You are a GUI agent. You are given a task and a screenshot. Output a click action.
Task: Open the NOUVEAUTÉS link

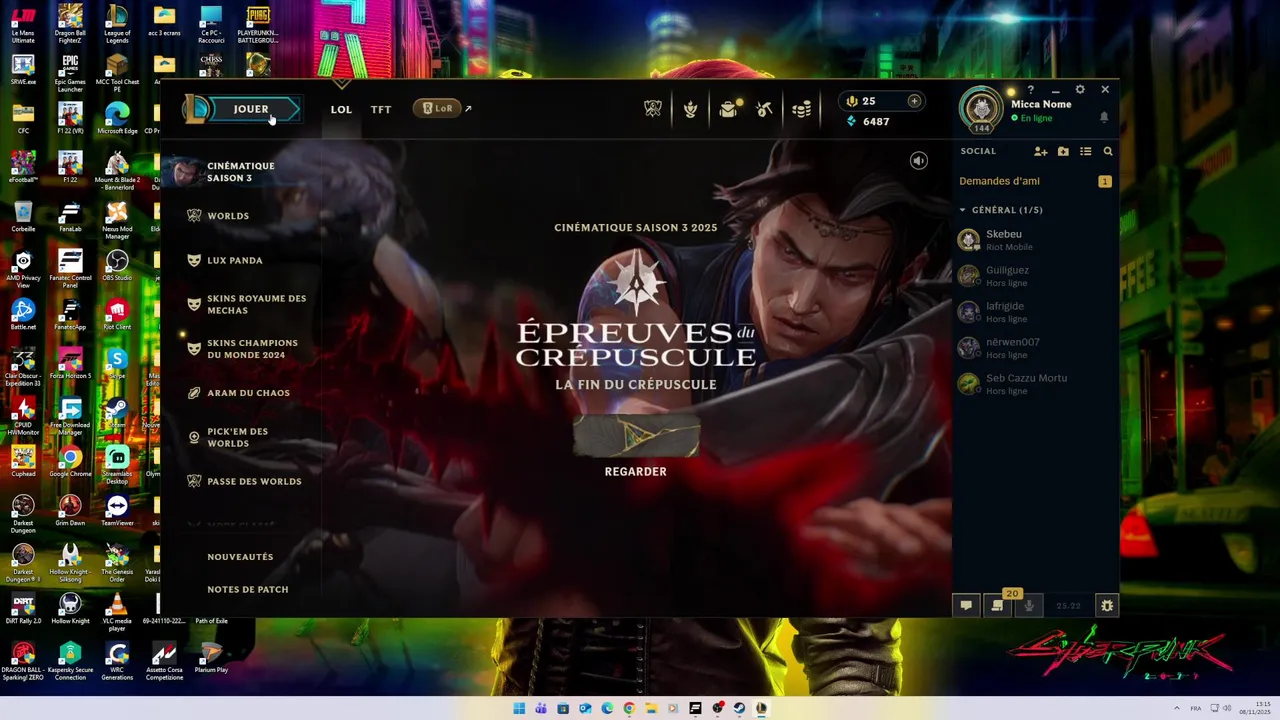[x=240, y=557]
